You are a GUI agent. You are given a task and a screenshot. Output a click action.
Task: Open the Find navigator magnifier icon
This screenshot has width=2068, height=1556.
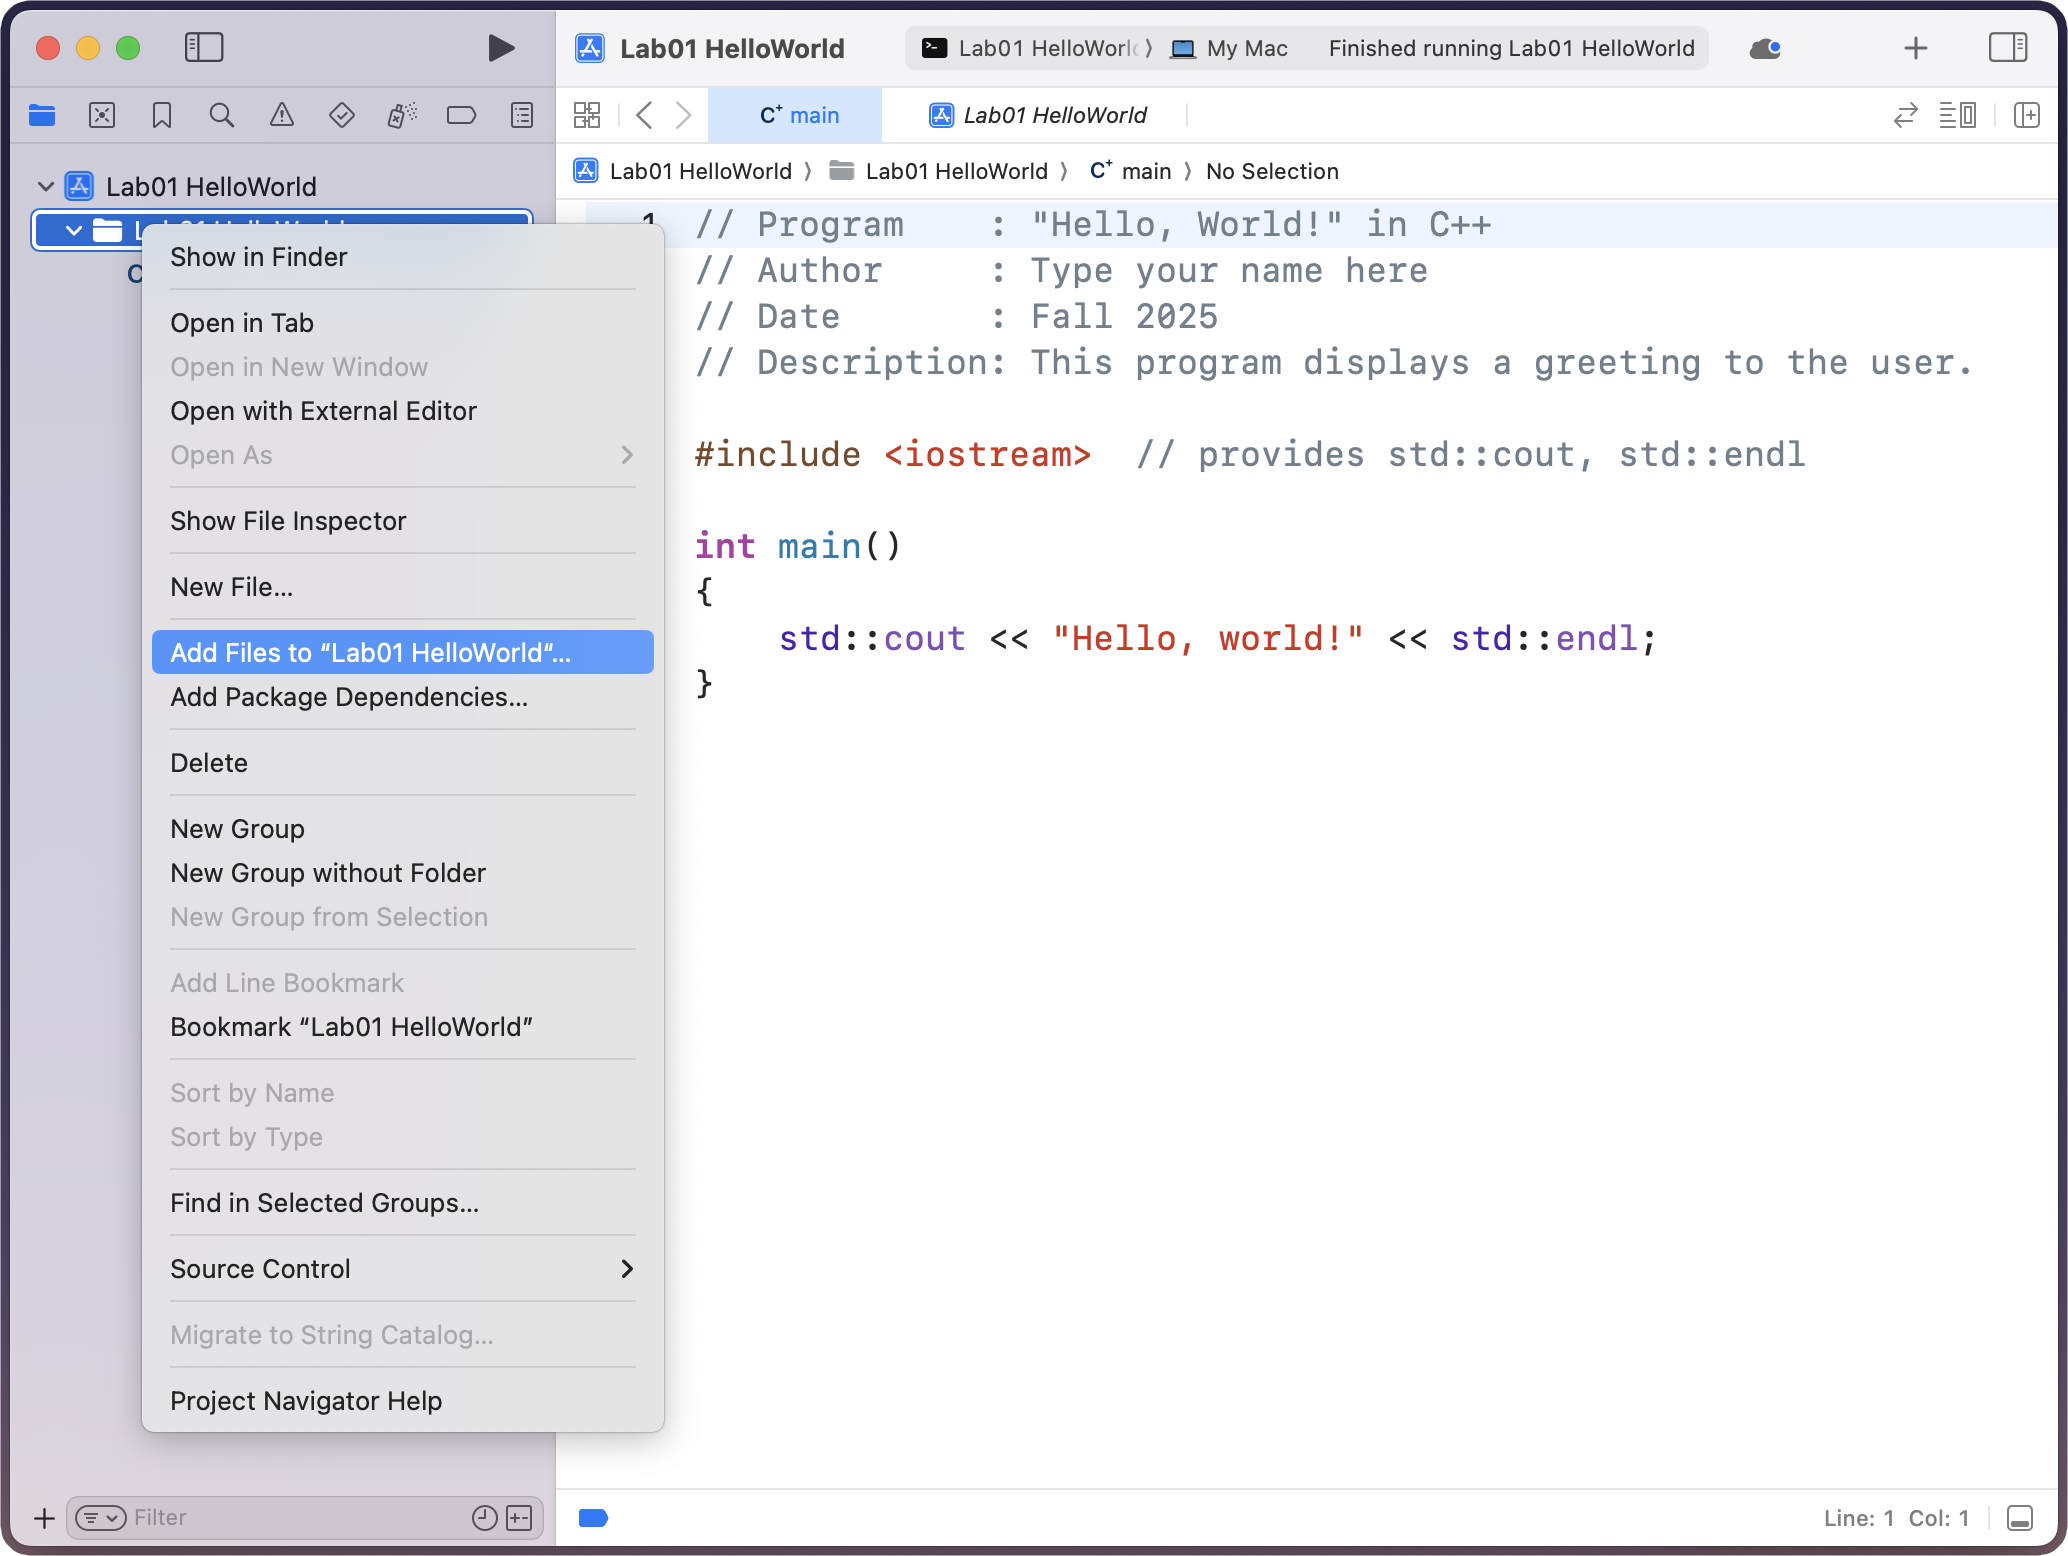click(x=222, y=116)
